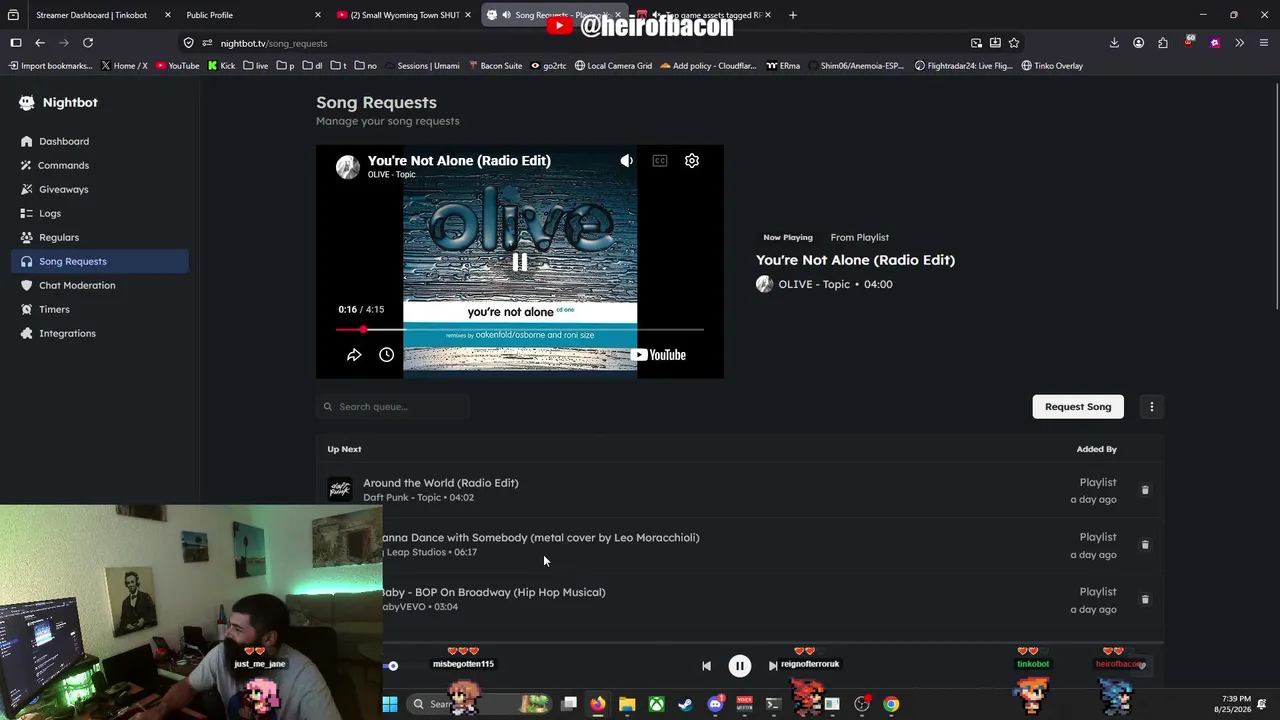Toggle the browser sidebar button
Screen dimensions: 1280x720
[x=16, y=43]
